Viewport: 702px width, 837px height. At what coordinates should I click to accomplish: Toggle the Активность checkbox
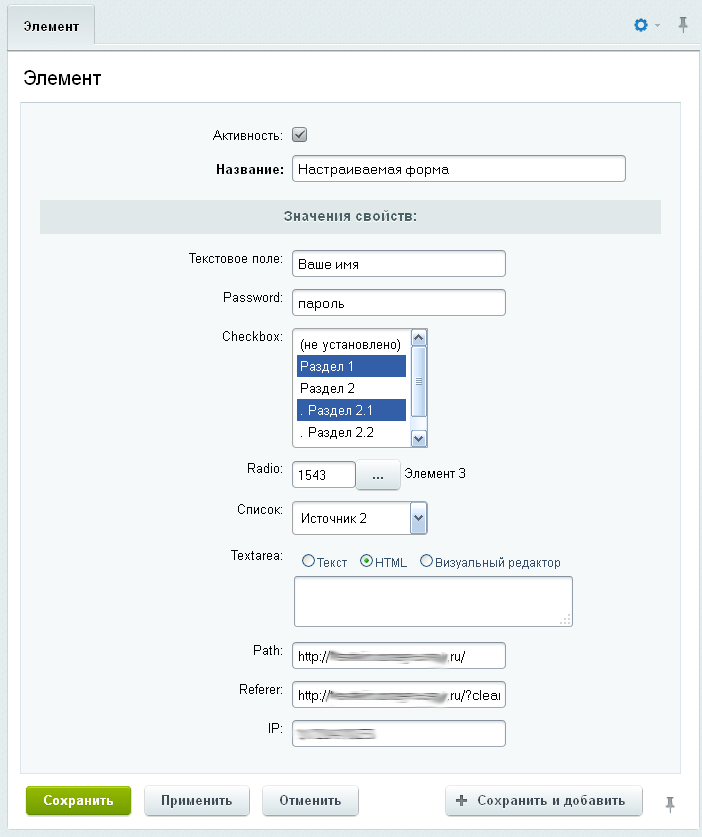(x=299, y=135)
